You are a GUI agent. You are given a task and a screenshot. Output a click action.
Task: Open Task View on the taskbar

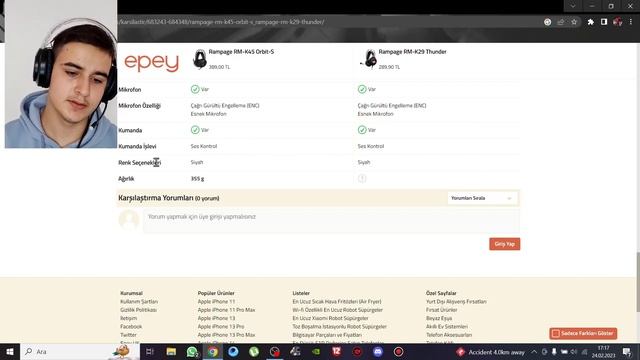[150, 351]
